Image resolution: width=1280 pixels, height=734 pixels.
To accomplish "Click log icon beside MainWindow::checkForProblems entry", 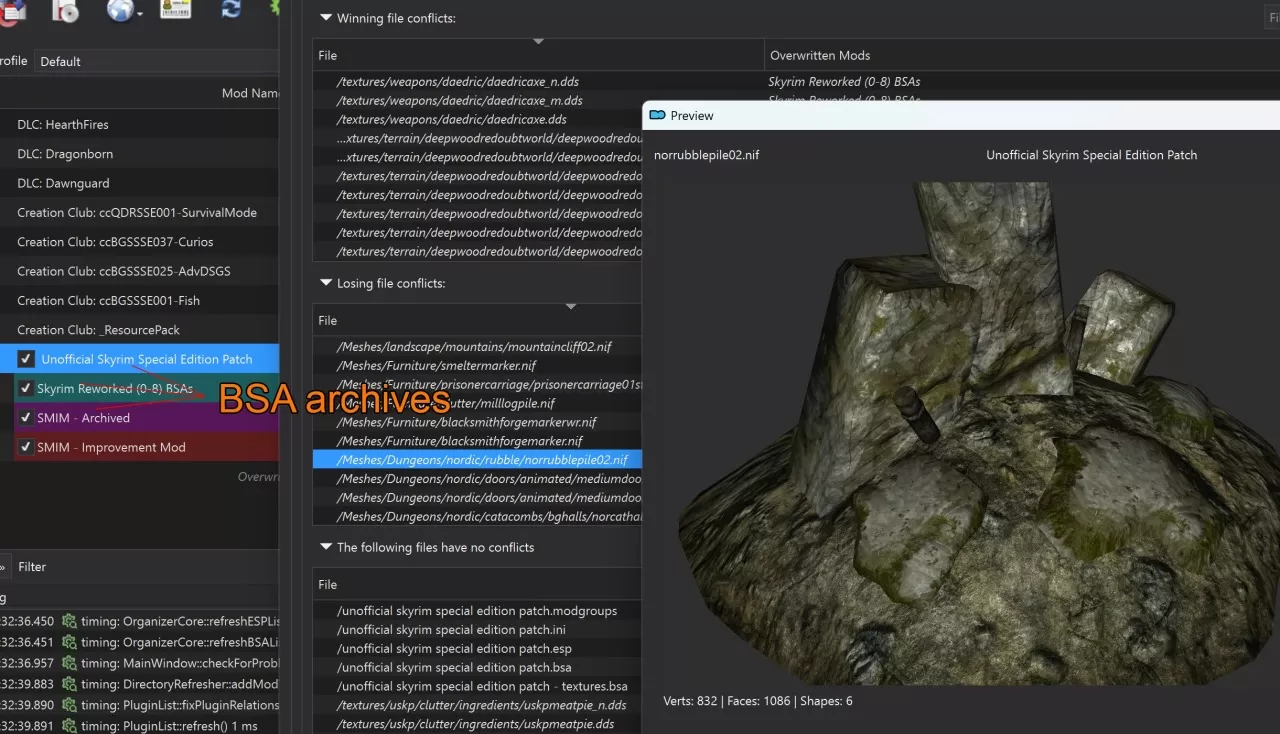I will [x=69, y=663].
